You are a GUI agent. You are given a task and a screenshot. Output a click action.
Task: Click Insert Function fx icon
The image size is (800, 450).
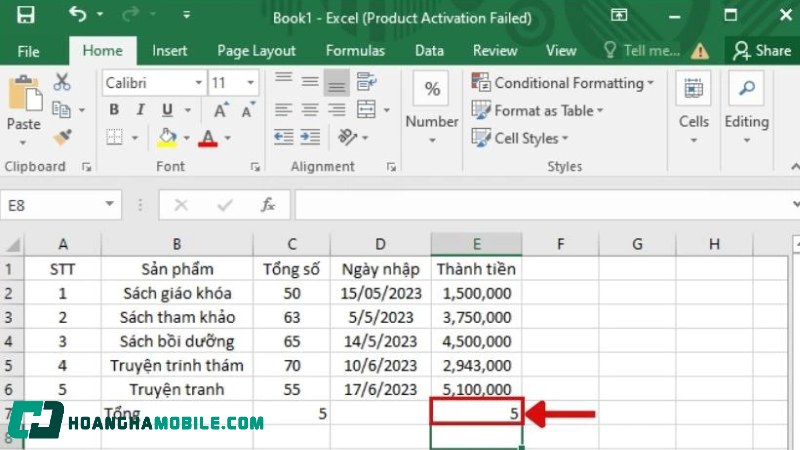pyautogui.click(x=268, y=205)
